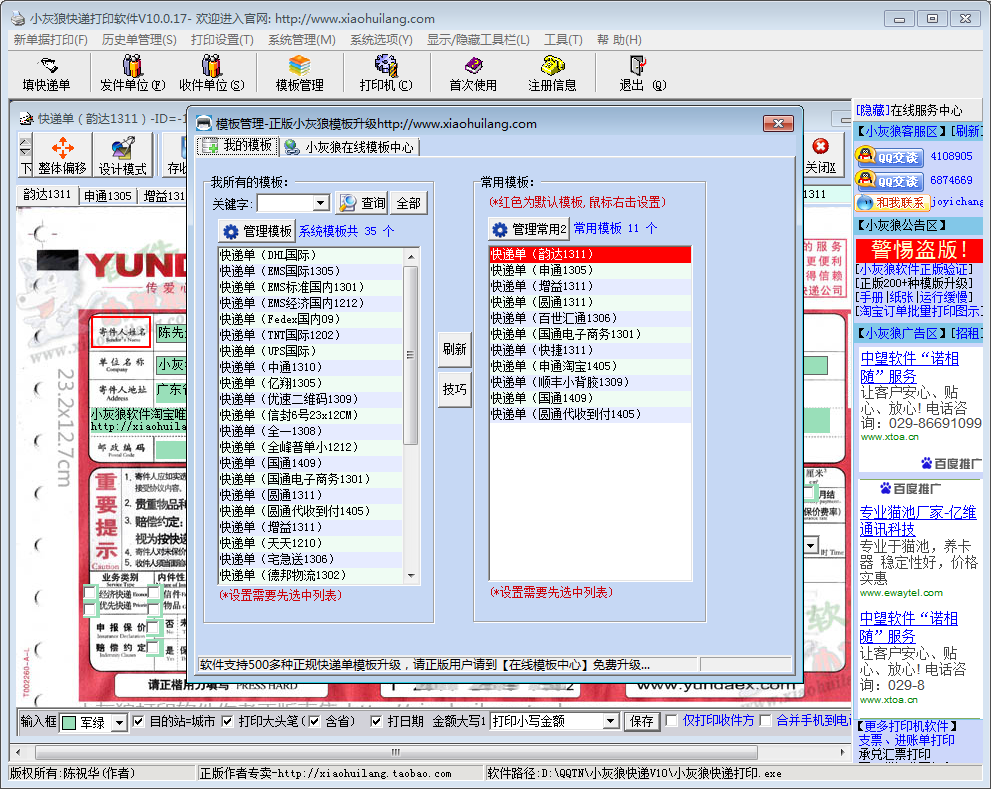The image size is (991, 789).
Task: Enable the 仅打印收件方 checkbox
Action: pyautogui.click(x=671, y=721)
